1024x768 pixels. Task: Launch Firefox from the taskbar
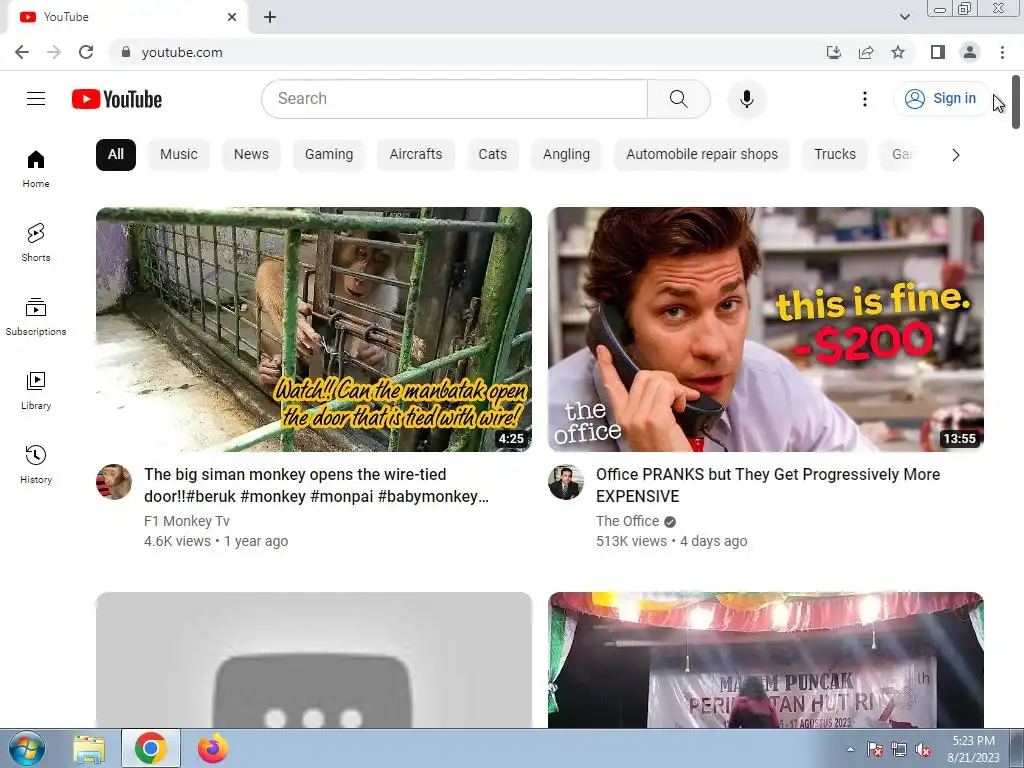coord(212,749)
